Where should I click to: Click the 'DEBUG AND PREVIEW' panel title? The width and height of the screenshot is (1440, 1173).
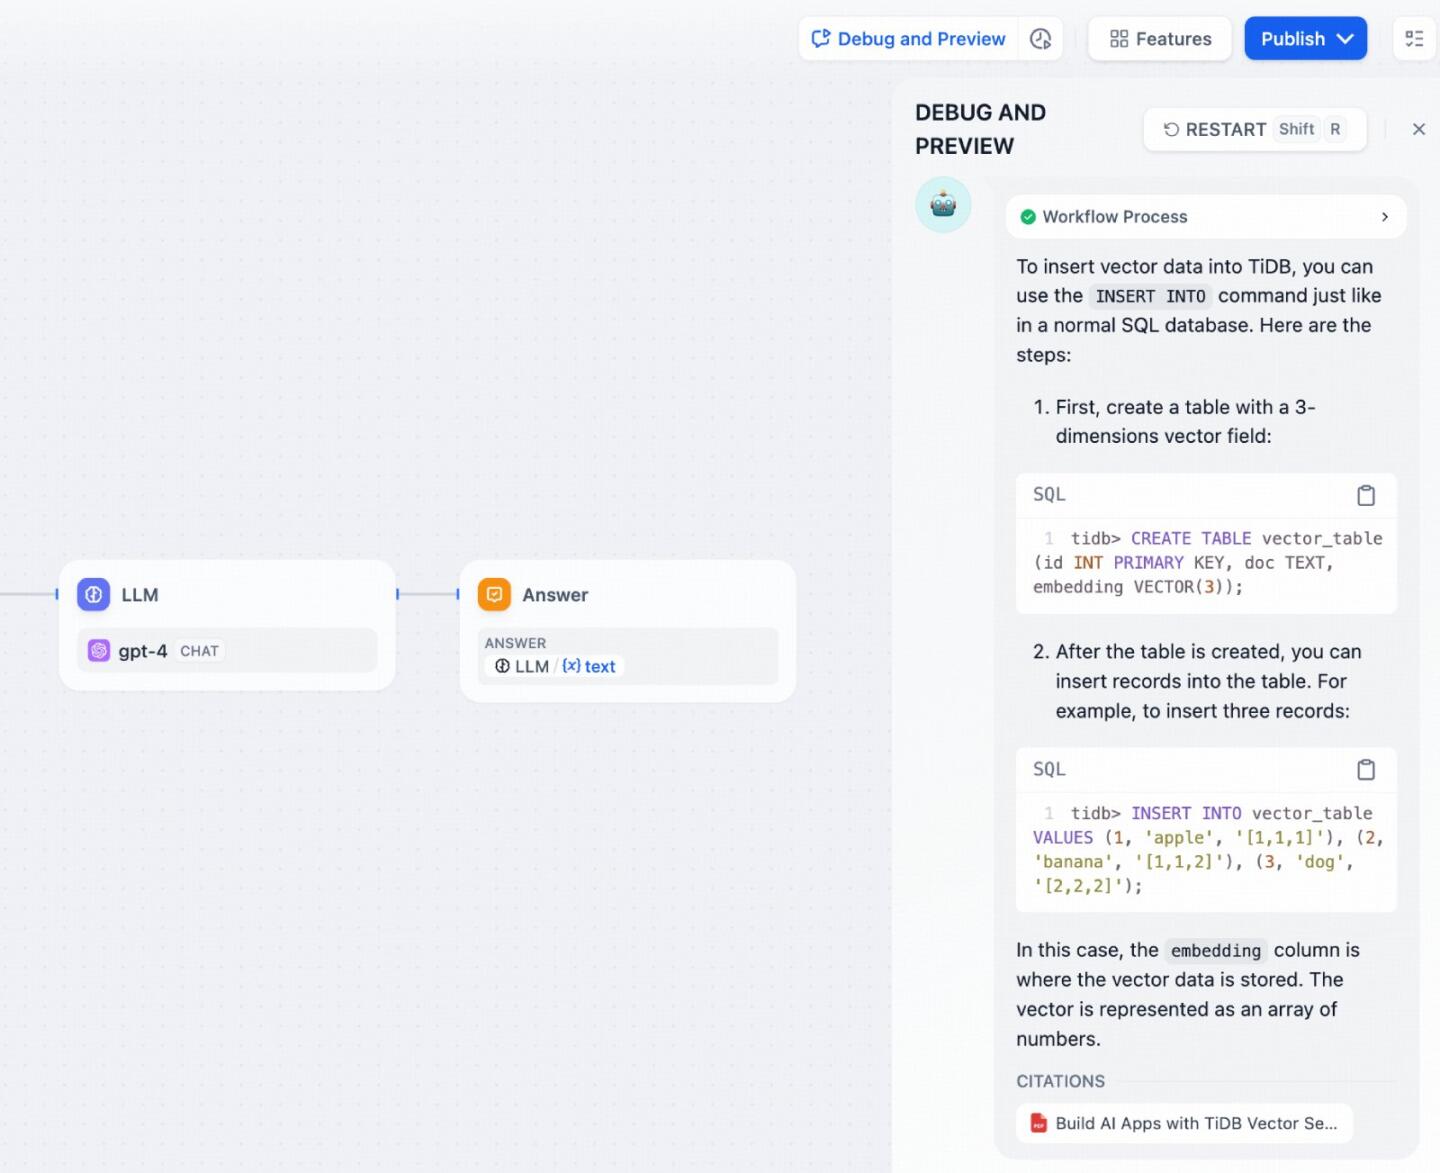[980, 129]
